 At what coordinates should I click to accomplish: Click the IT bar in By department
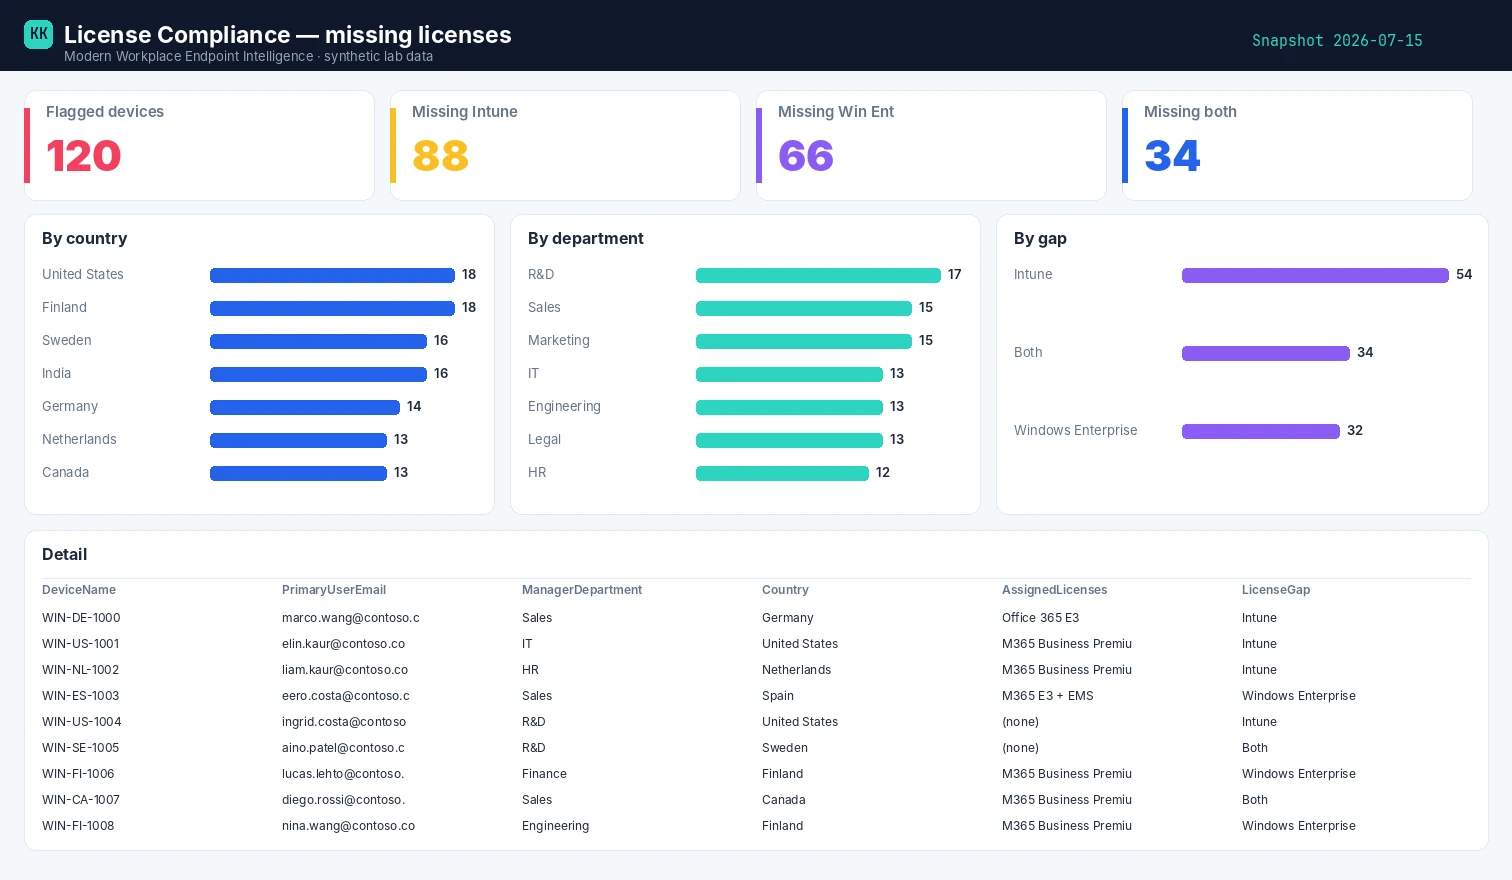coord(789,374)
